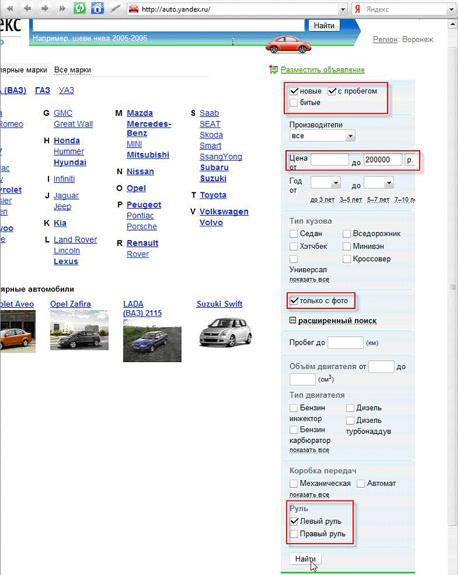The height and width of the screenshot is (575, 458).
Task: Open the Регион link
Action: tap(385, 40)
